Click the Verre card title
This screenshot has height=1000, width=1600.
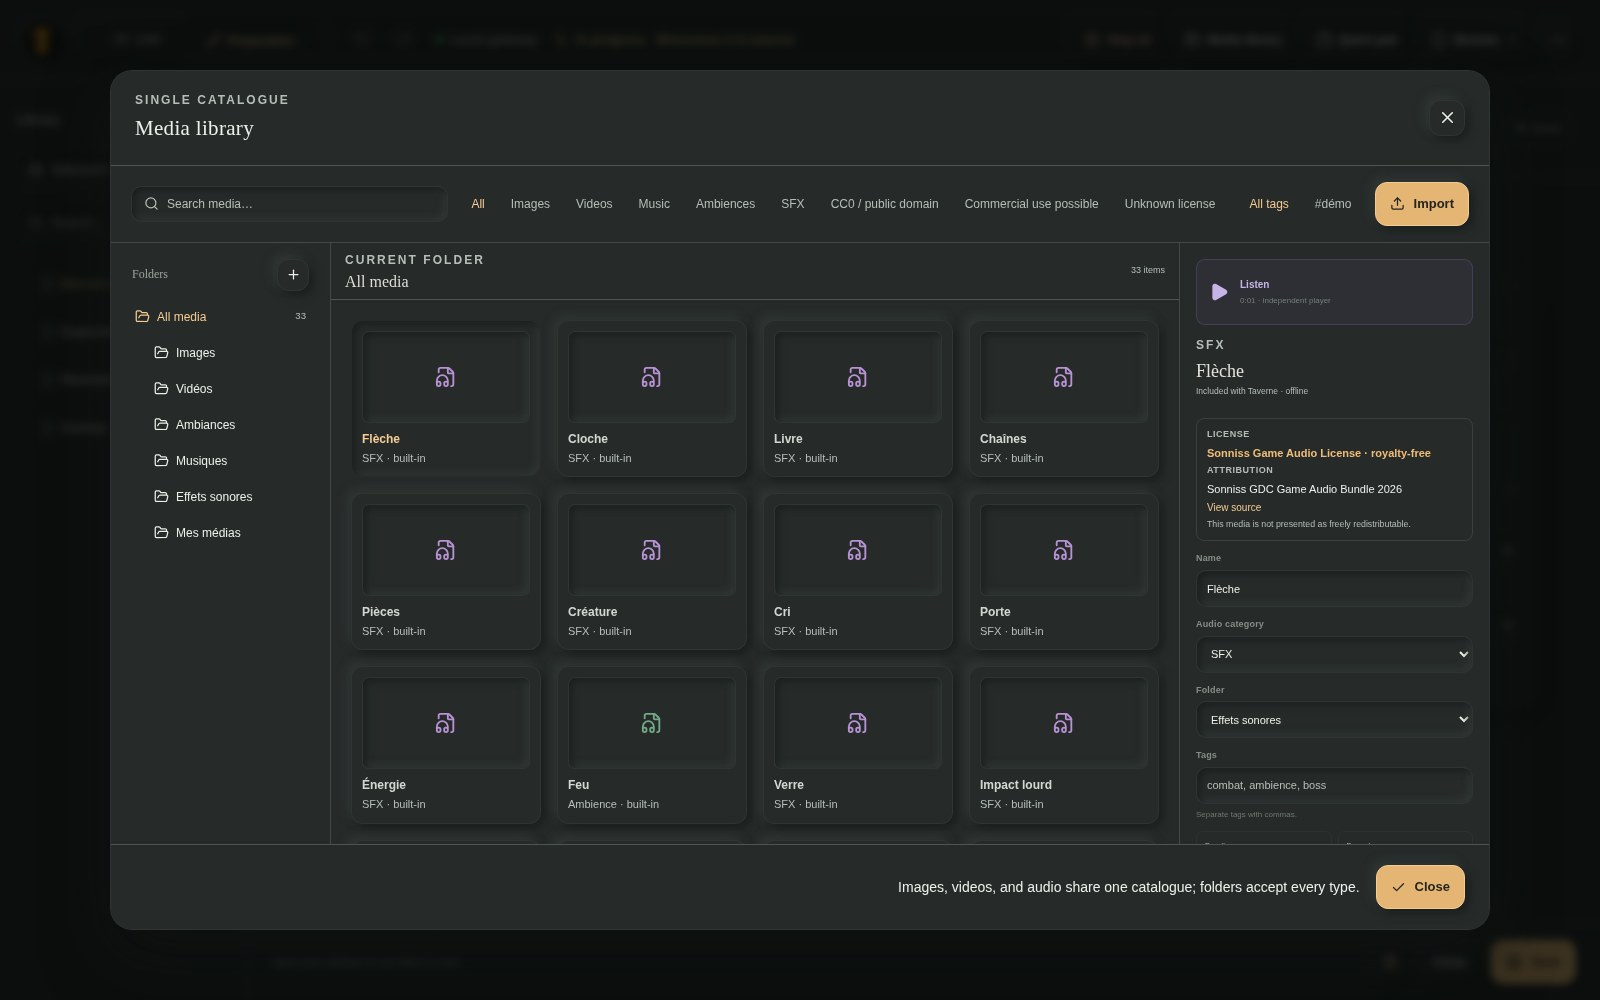789,785
